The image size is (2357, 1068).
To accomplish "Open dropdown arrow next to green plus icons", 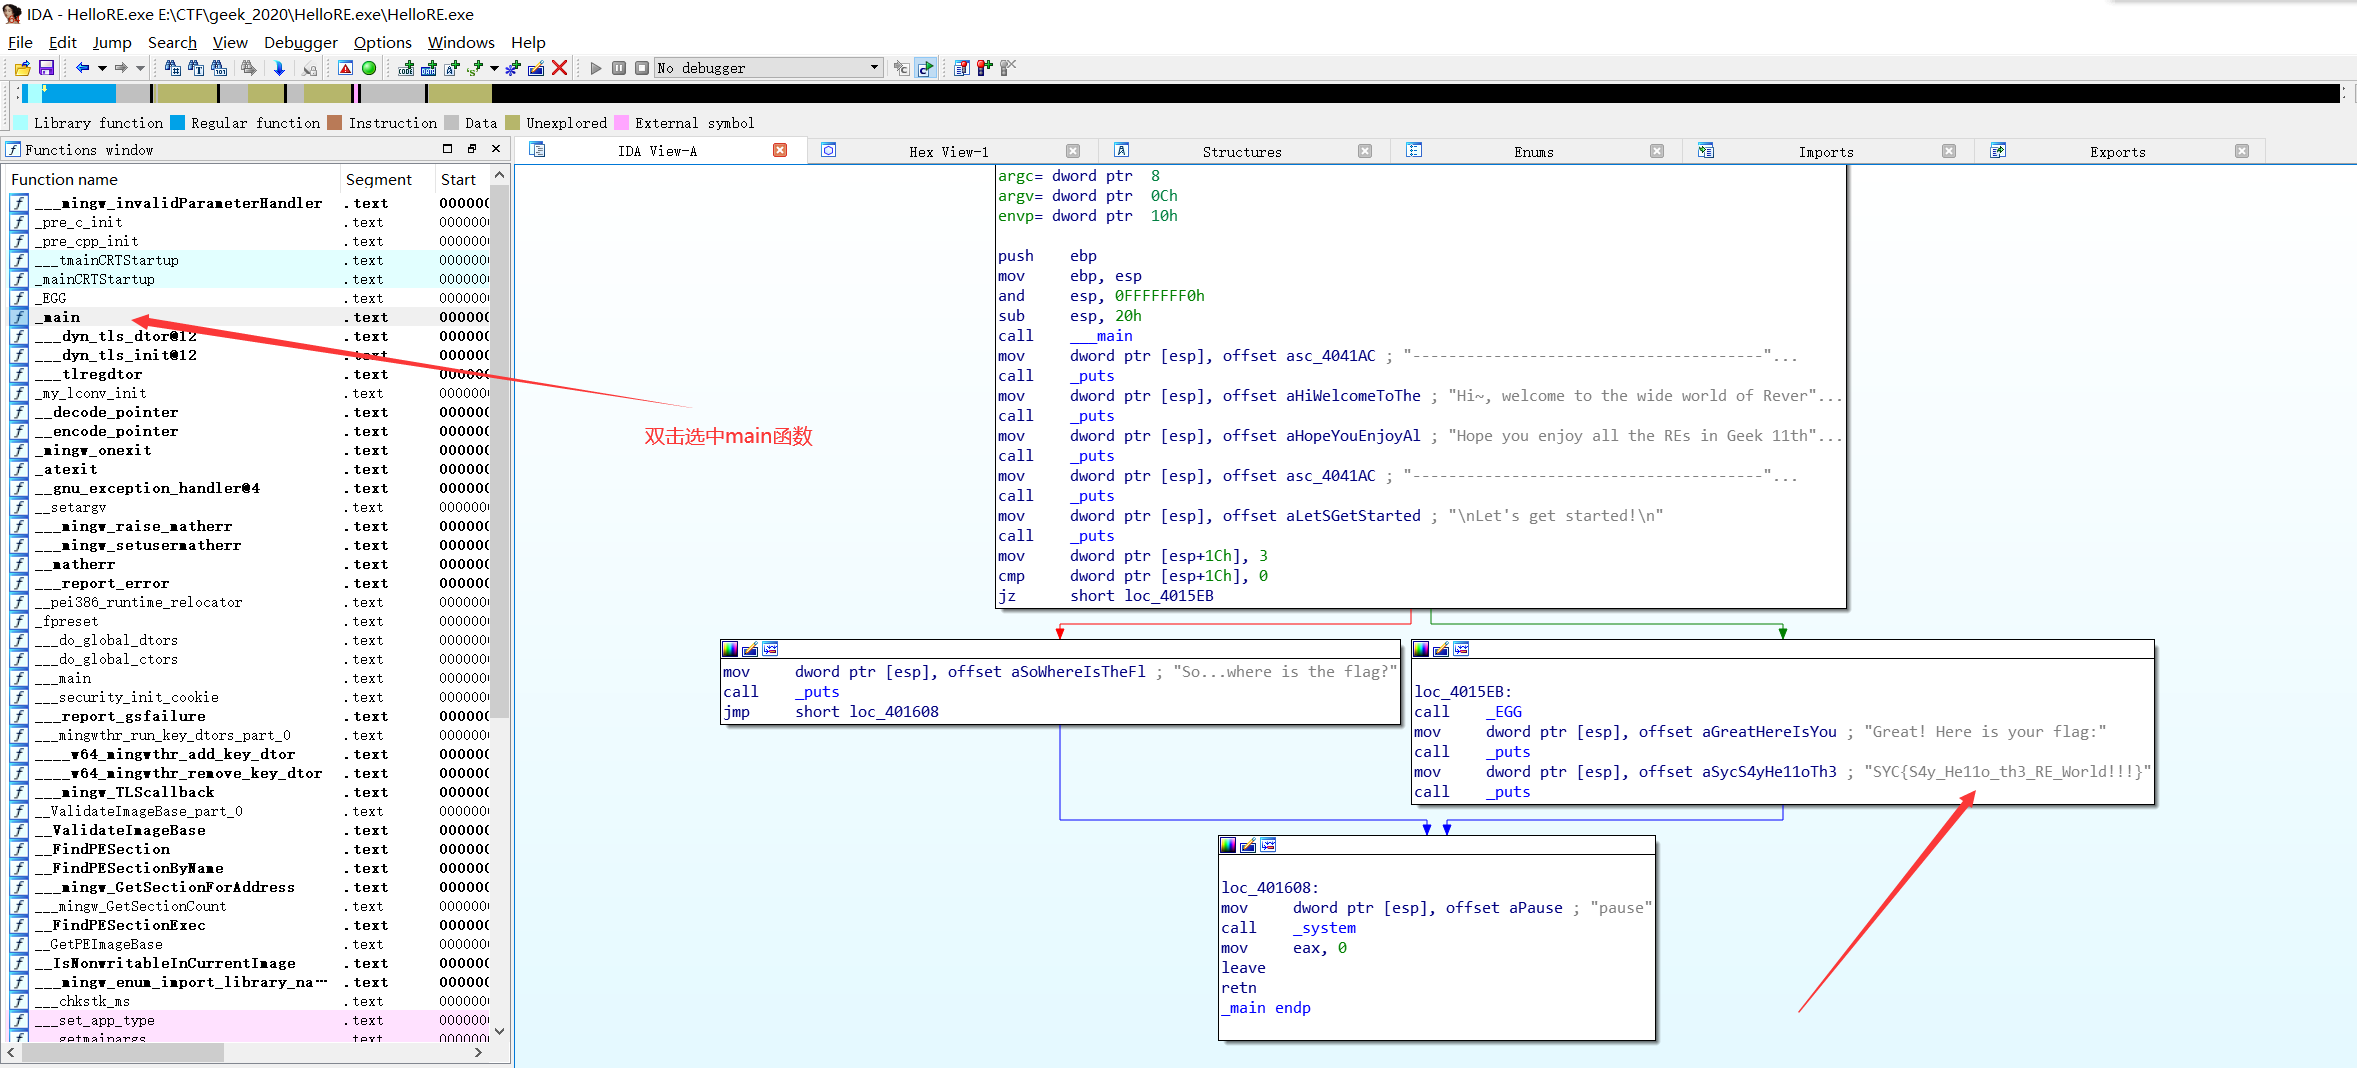I will [x=494, y=68].
